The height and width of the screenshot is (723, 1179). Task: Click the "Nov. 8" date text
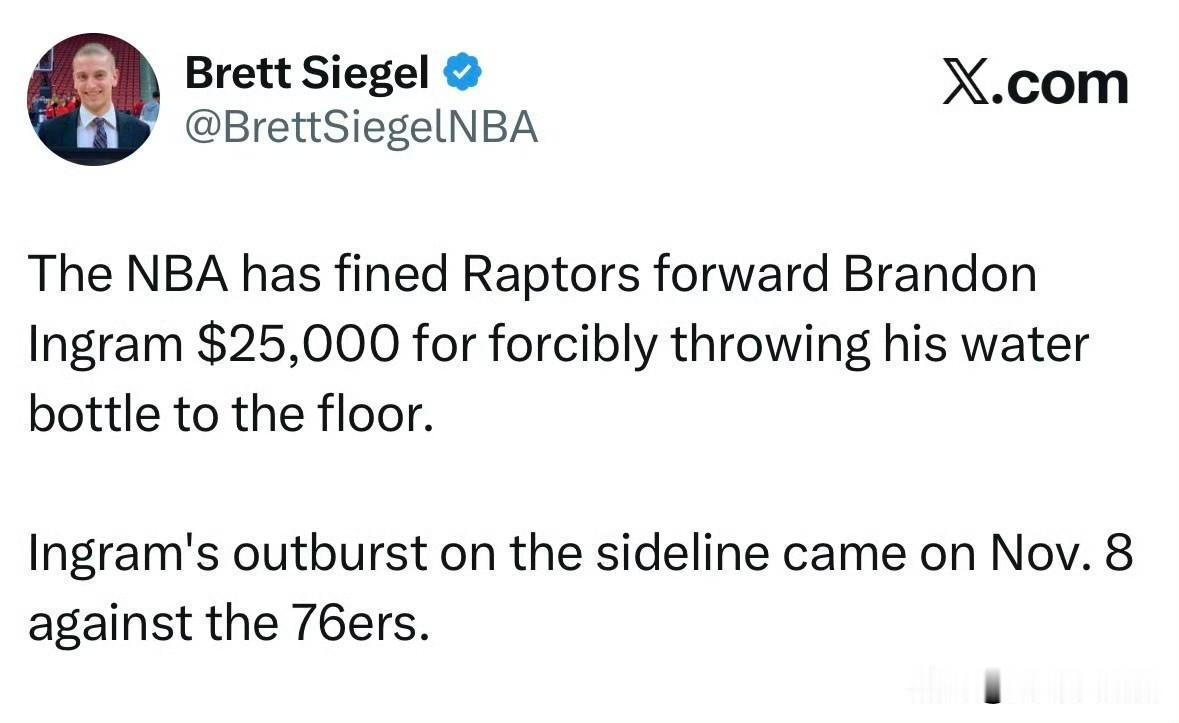pos(1061,555)
